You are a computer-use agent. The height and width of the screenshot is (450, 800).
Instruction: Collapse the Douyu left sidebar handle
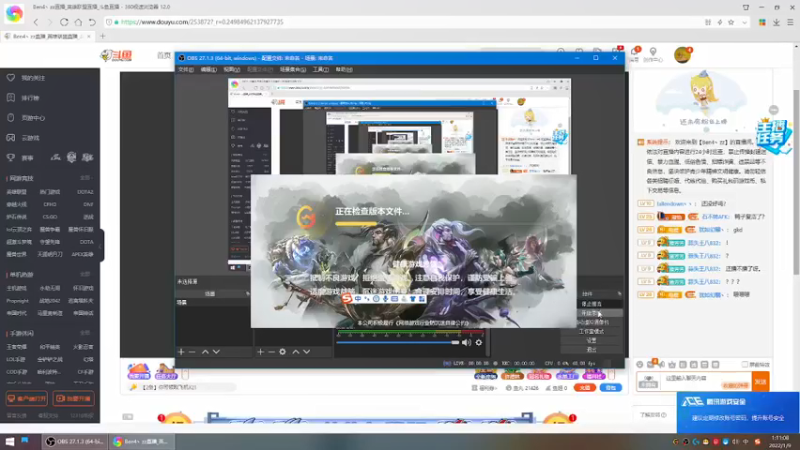102,246
